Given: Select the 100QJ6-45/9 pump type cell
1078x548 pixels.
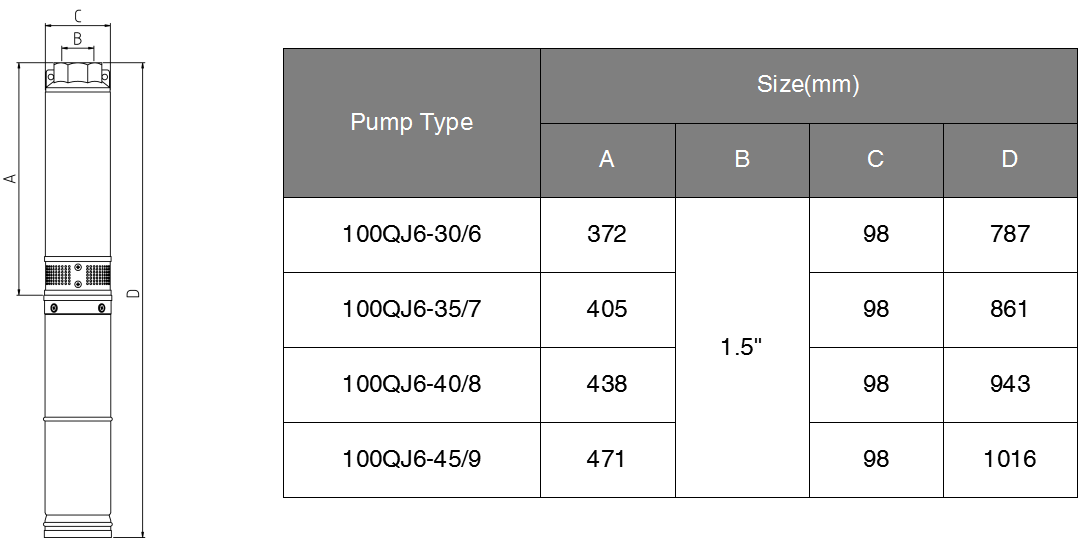Looking at the screenshot, I should point(412,460).
